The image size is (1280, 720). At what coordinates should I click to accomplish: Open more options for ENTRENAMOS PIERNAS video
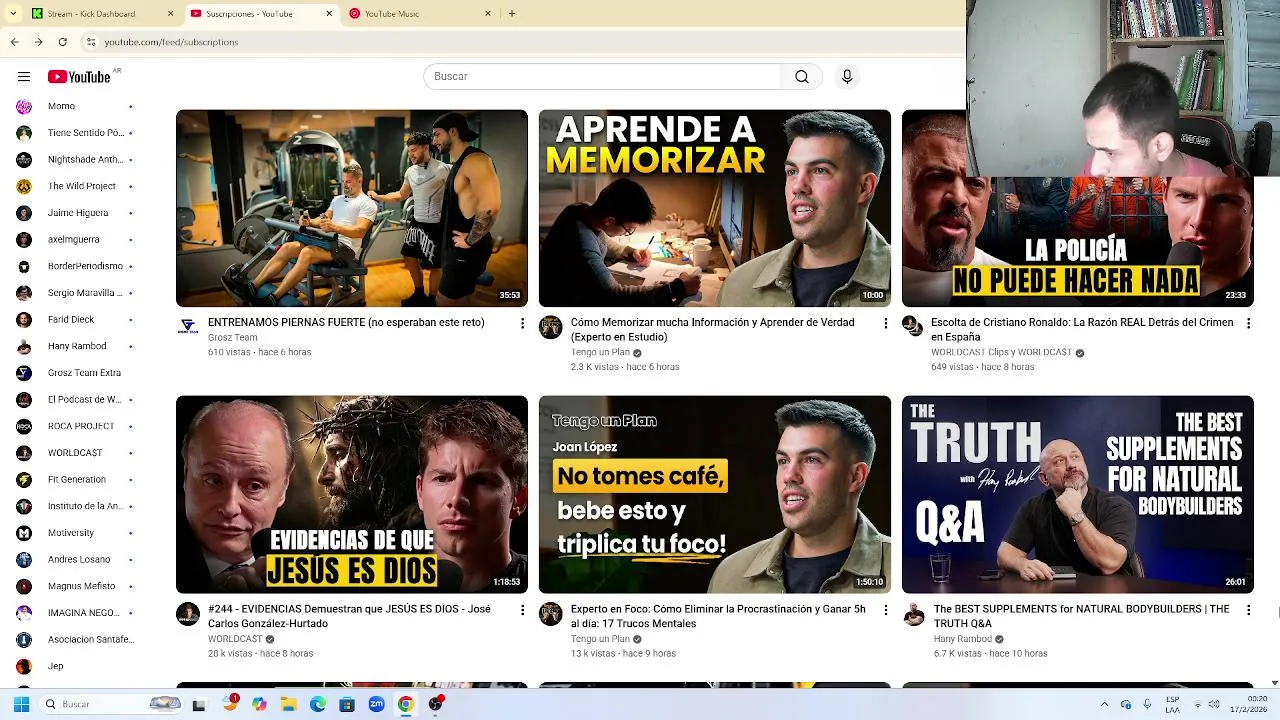click(522, 323)
